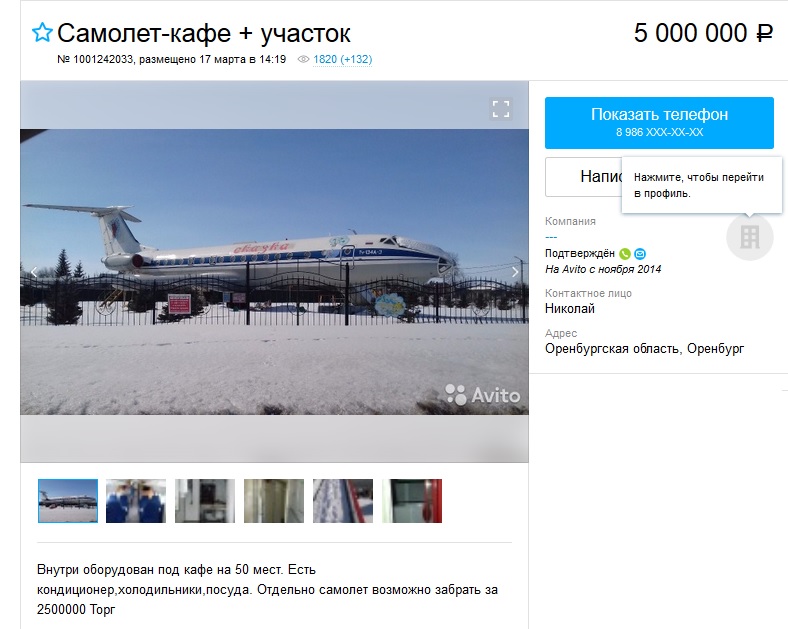Select fourth thumbnail of corridor
The image size is (788, 629).
(x=274, y=501)
